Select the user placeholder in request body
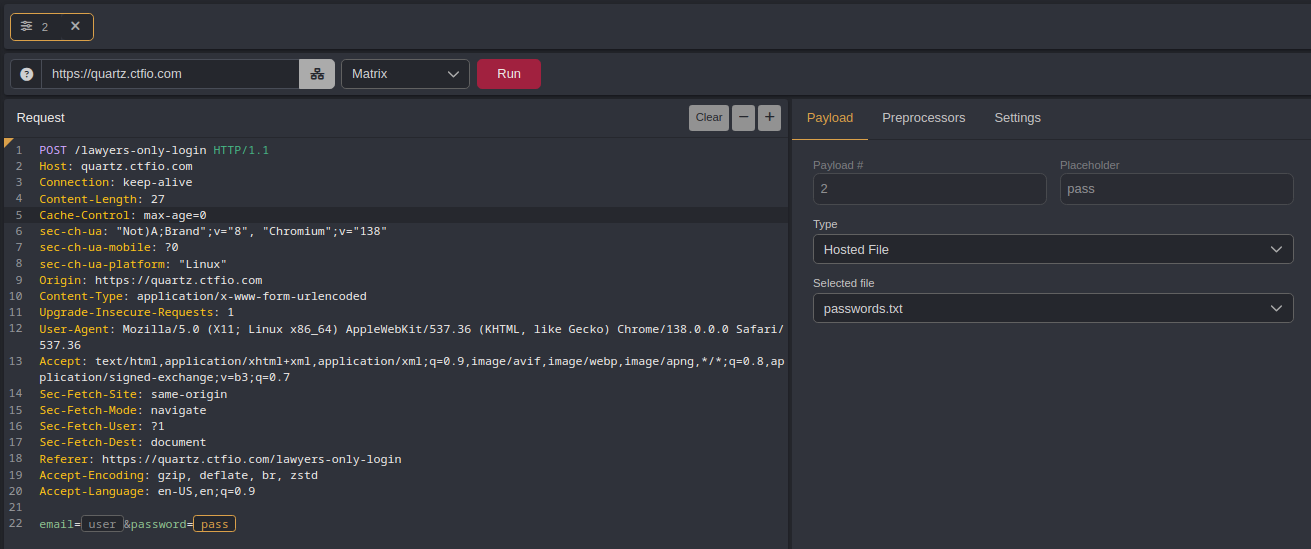 point(102,524)
